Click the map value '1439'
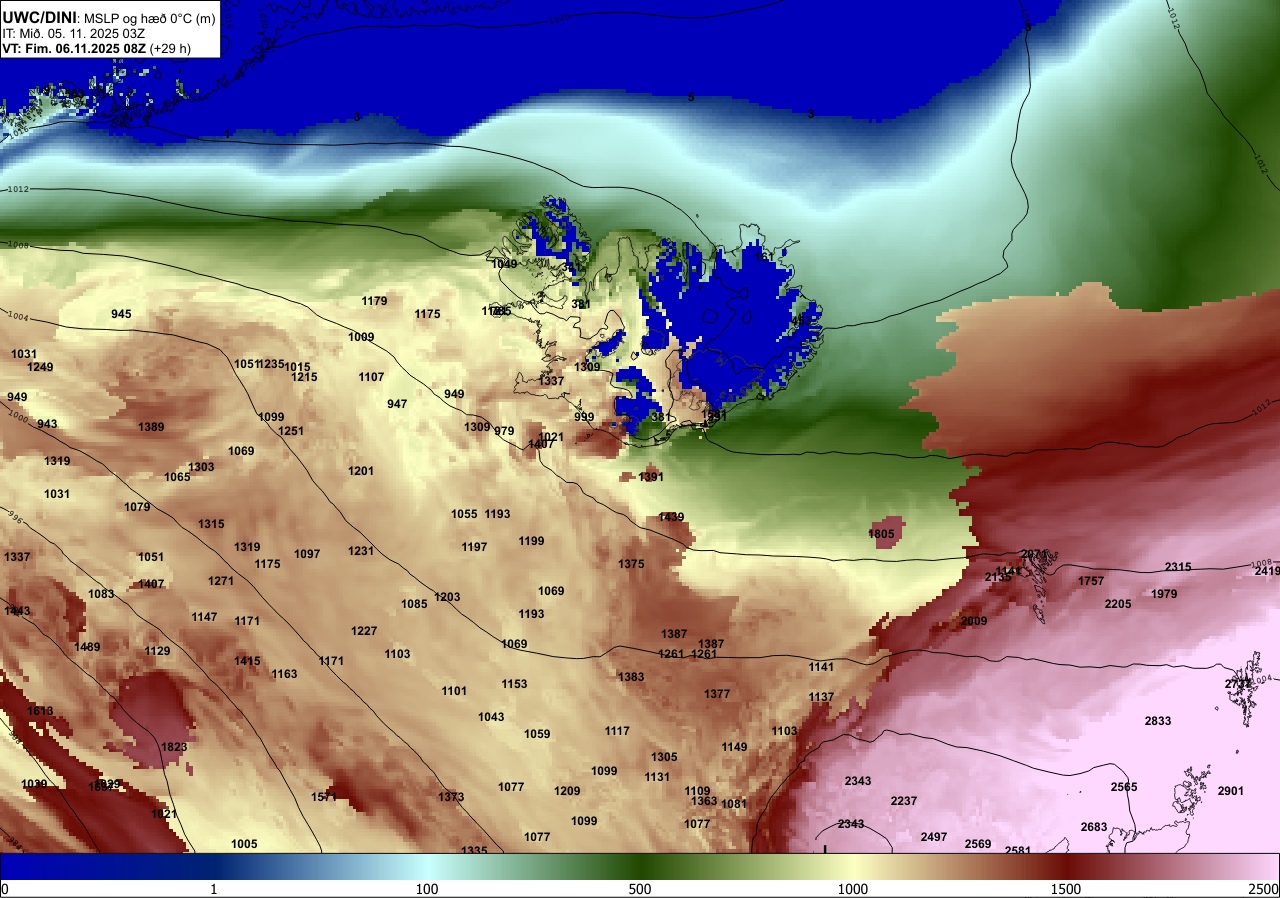The width and height of the screenshot is (1280, 898). click(671, 517)
